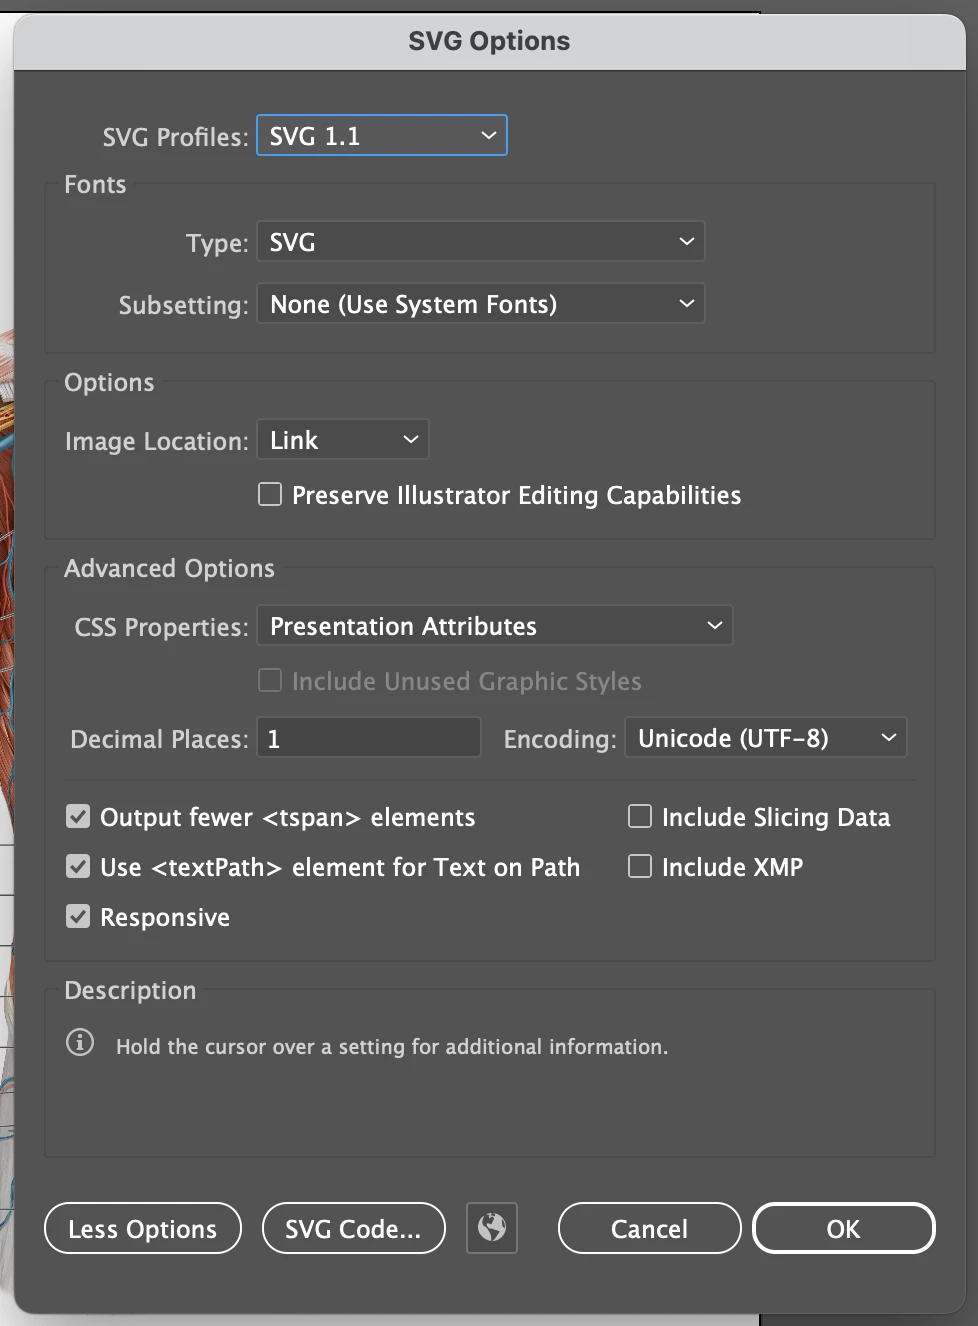This screenshot has height=1326, width=978.
Task: Click the globe preview in browser icon
Action: [492, 1227]
